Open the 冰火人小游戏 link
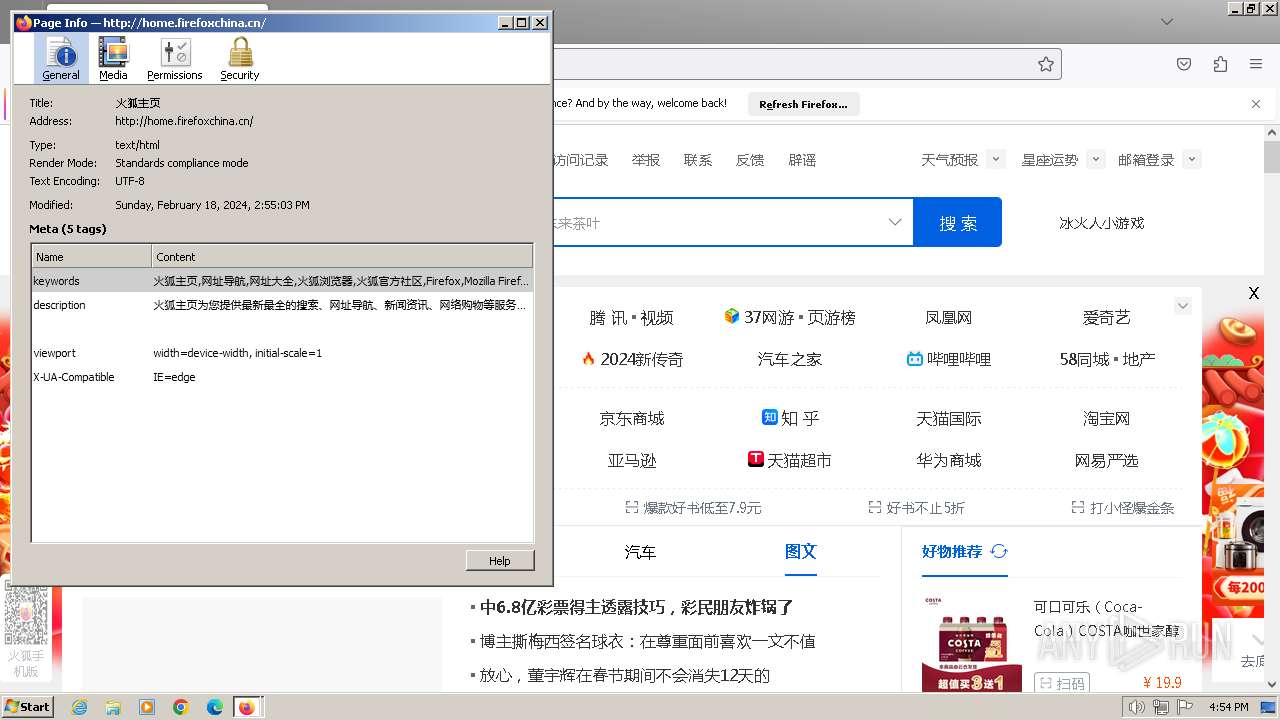 pyautogui.click(x=1101, y=223)
